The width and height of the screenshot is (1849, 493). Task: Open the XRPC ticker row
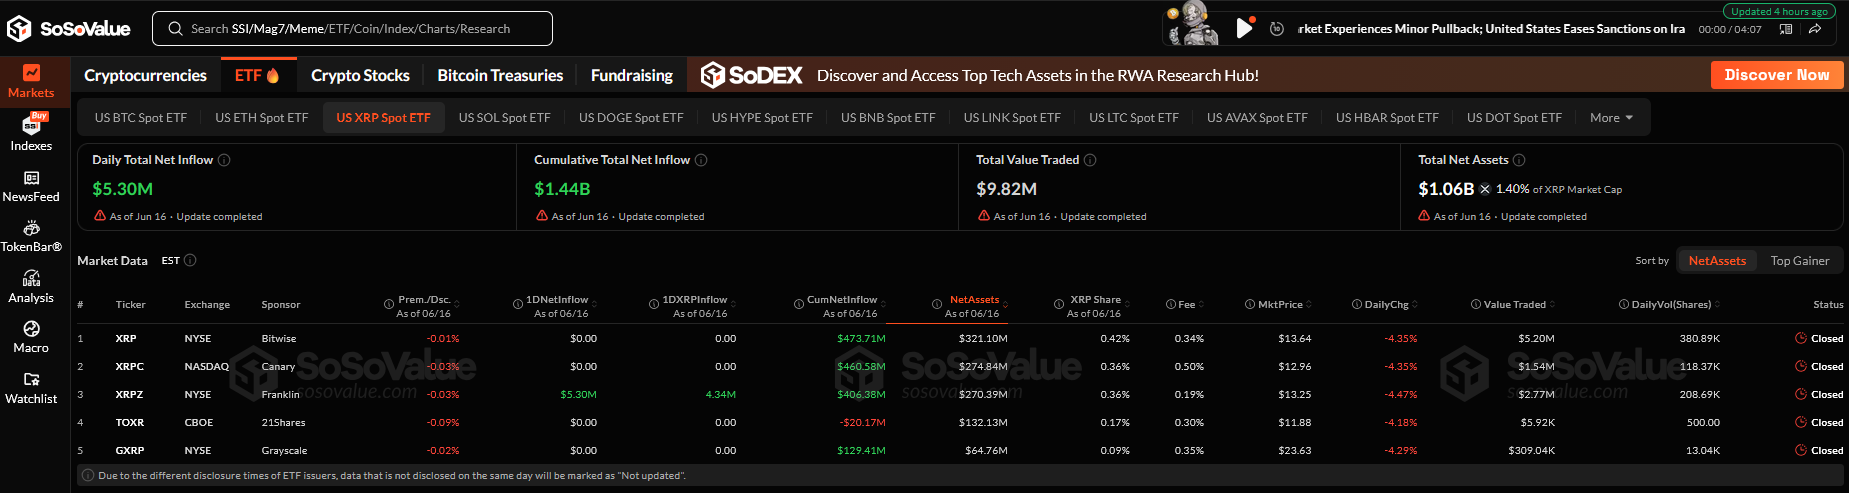pyautogui.click(x=960, y=366)
